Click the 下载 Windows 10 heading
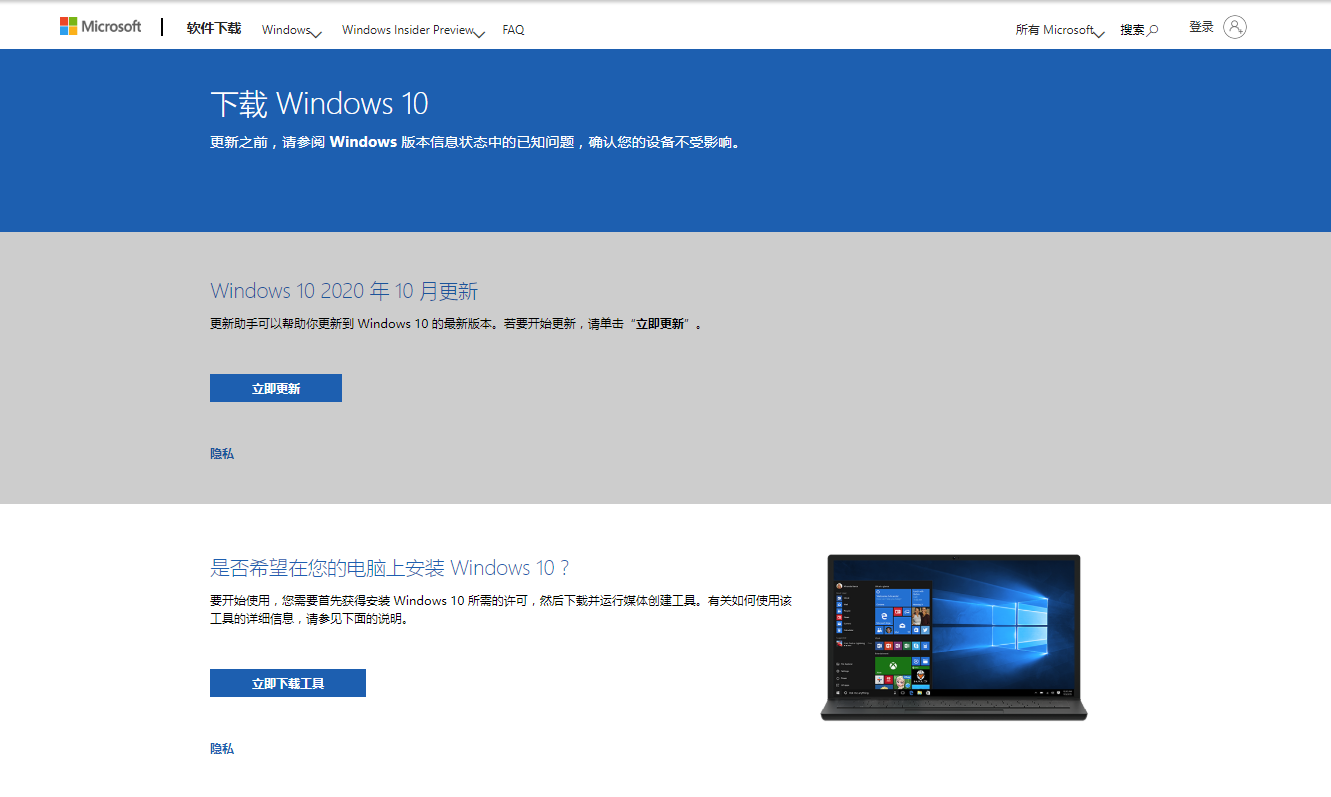1331x797 pixels. (319, 103)
